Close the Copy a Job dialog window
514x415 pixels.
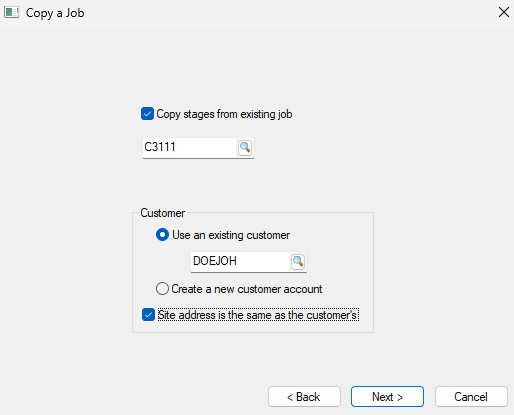coord(504,12)
